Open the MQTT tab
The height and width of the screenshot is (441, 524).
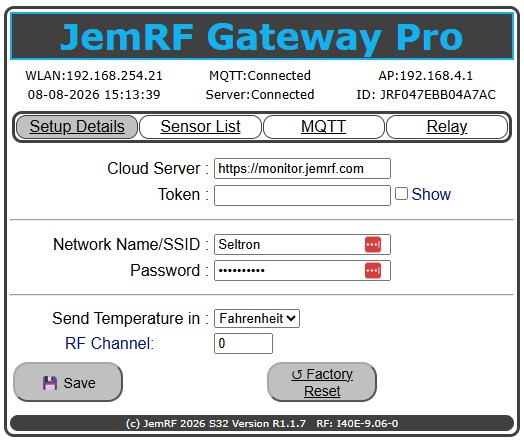point(323,127)
